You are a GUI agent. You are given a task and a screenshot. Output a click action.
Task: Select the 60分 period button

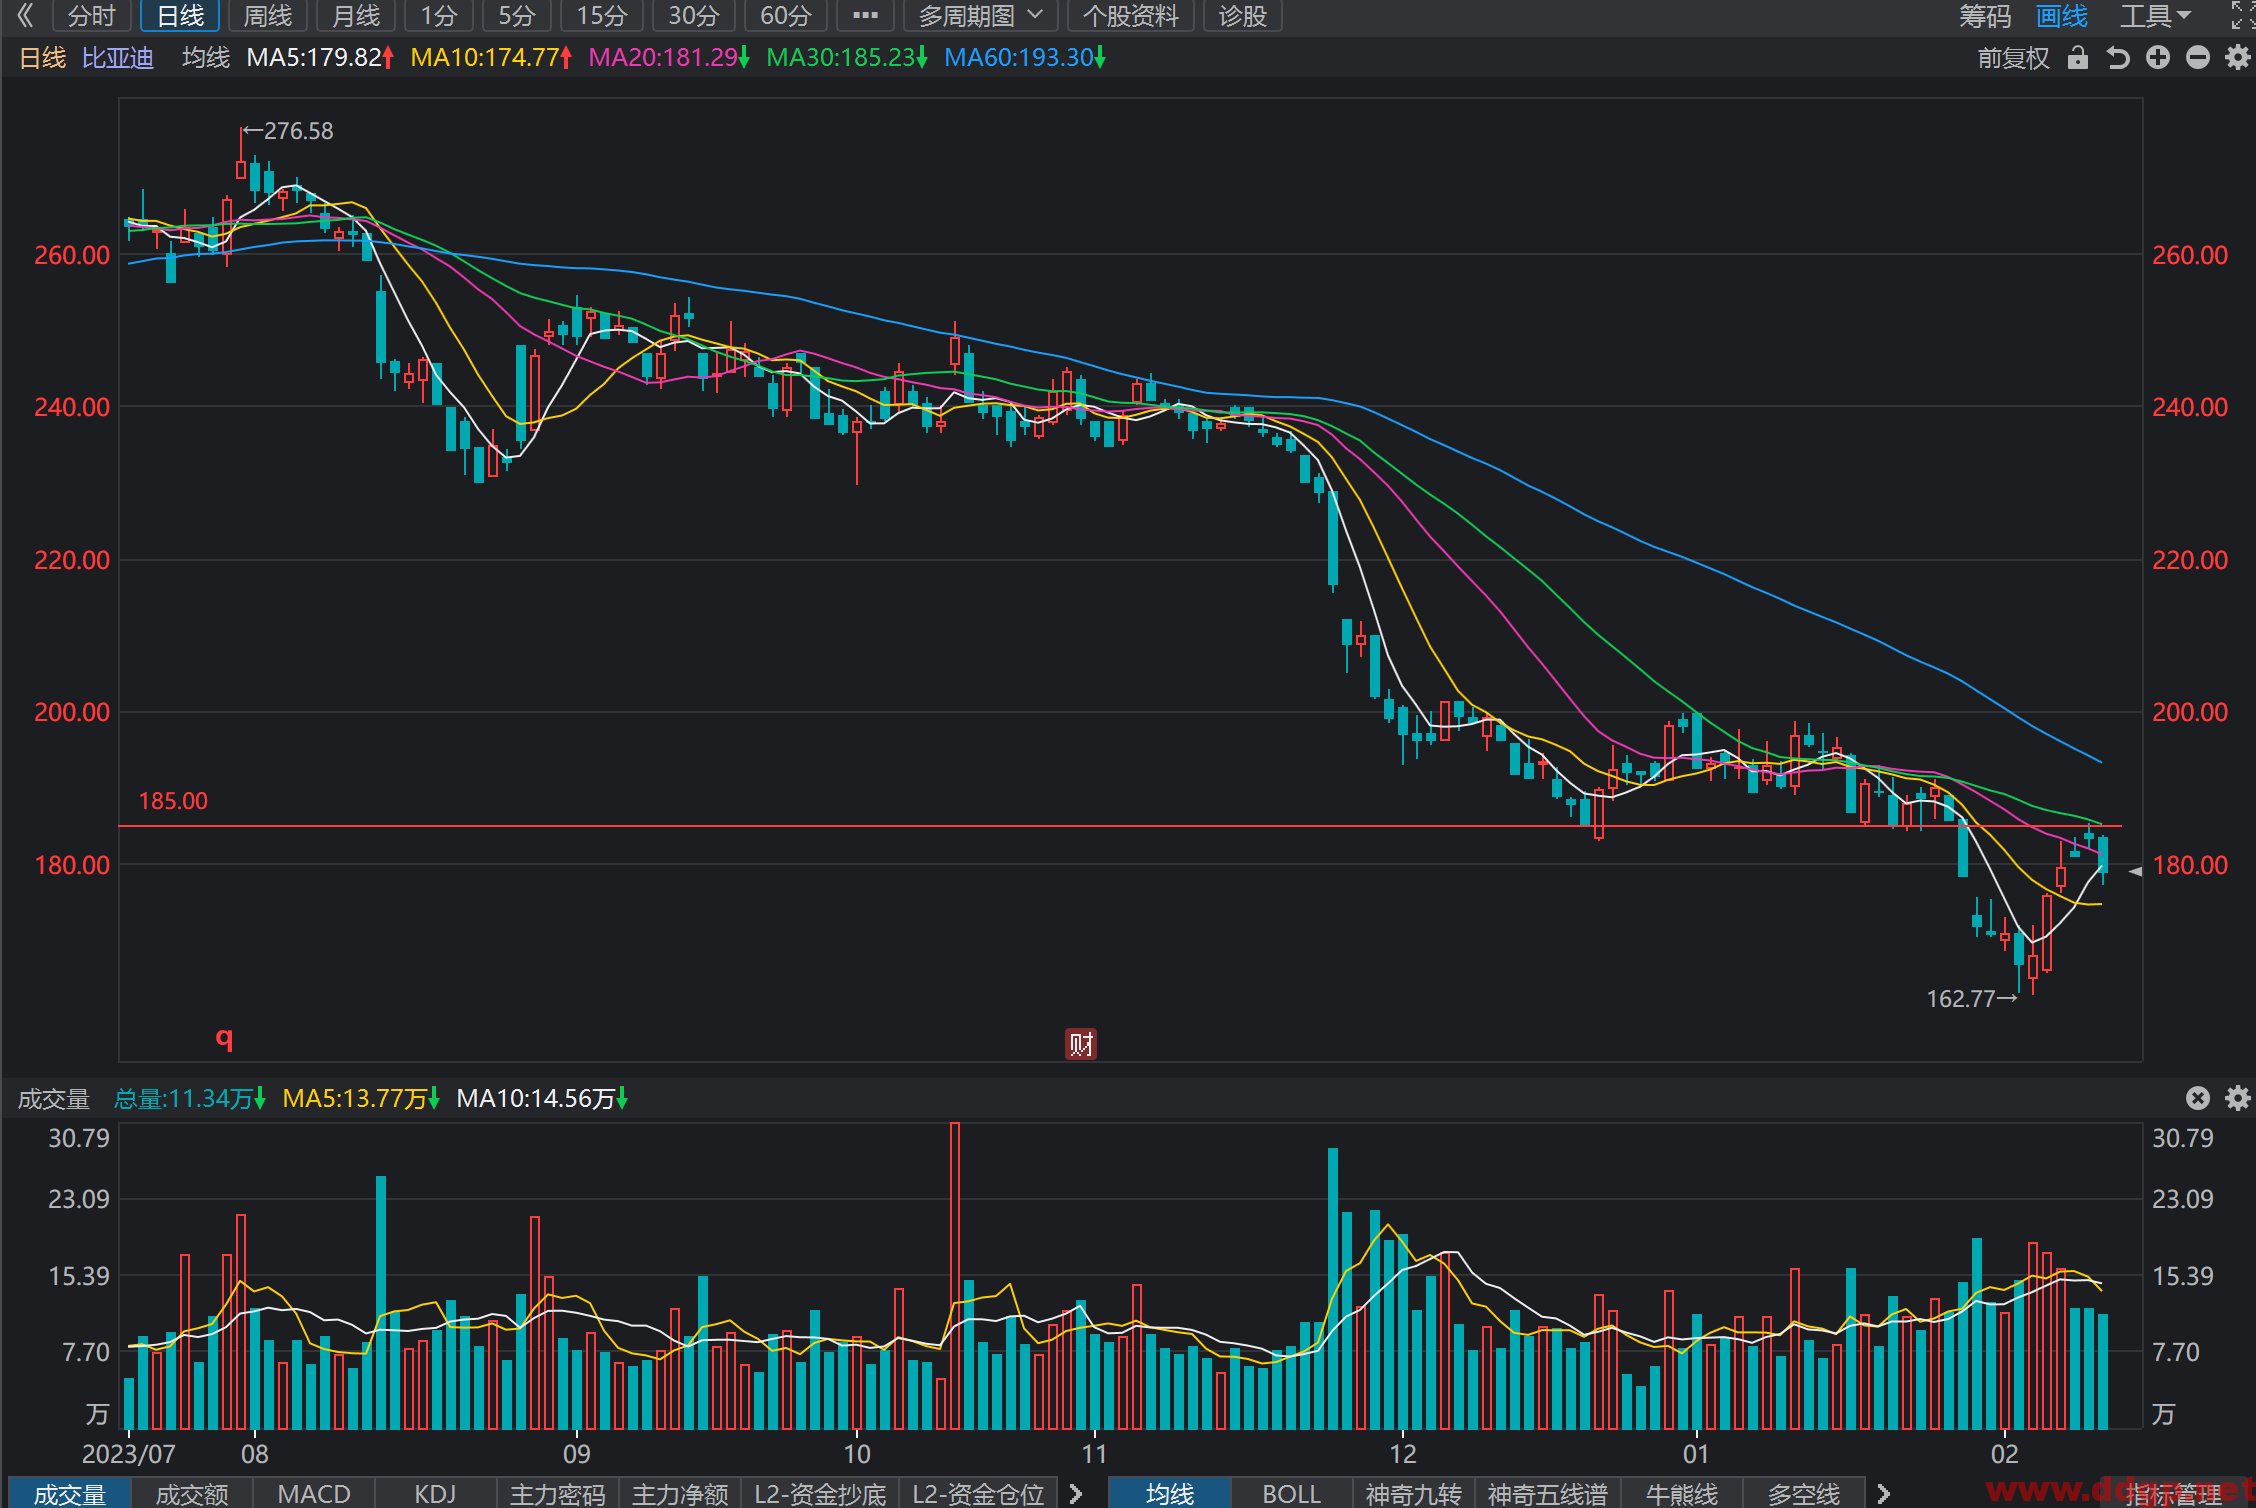785,16
